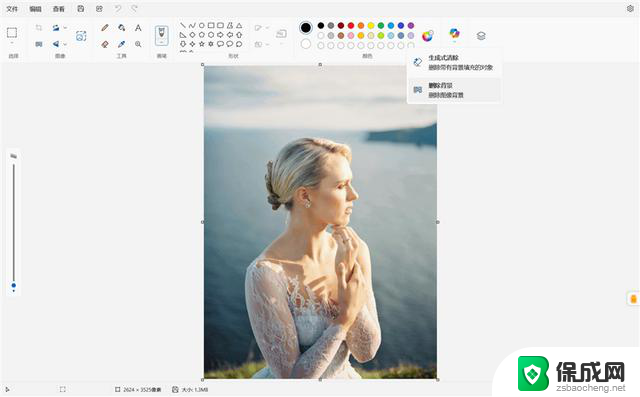Select the straight line shape
The image size is (640, 397).
(183, 25)
